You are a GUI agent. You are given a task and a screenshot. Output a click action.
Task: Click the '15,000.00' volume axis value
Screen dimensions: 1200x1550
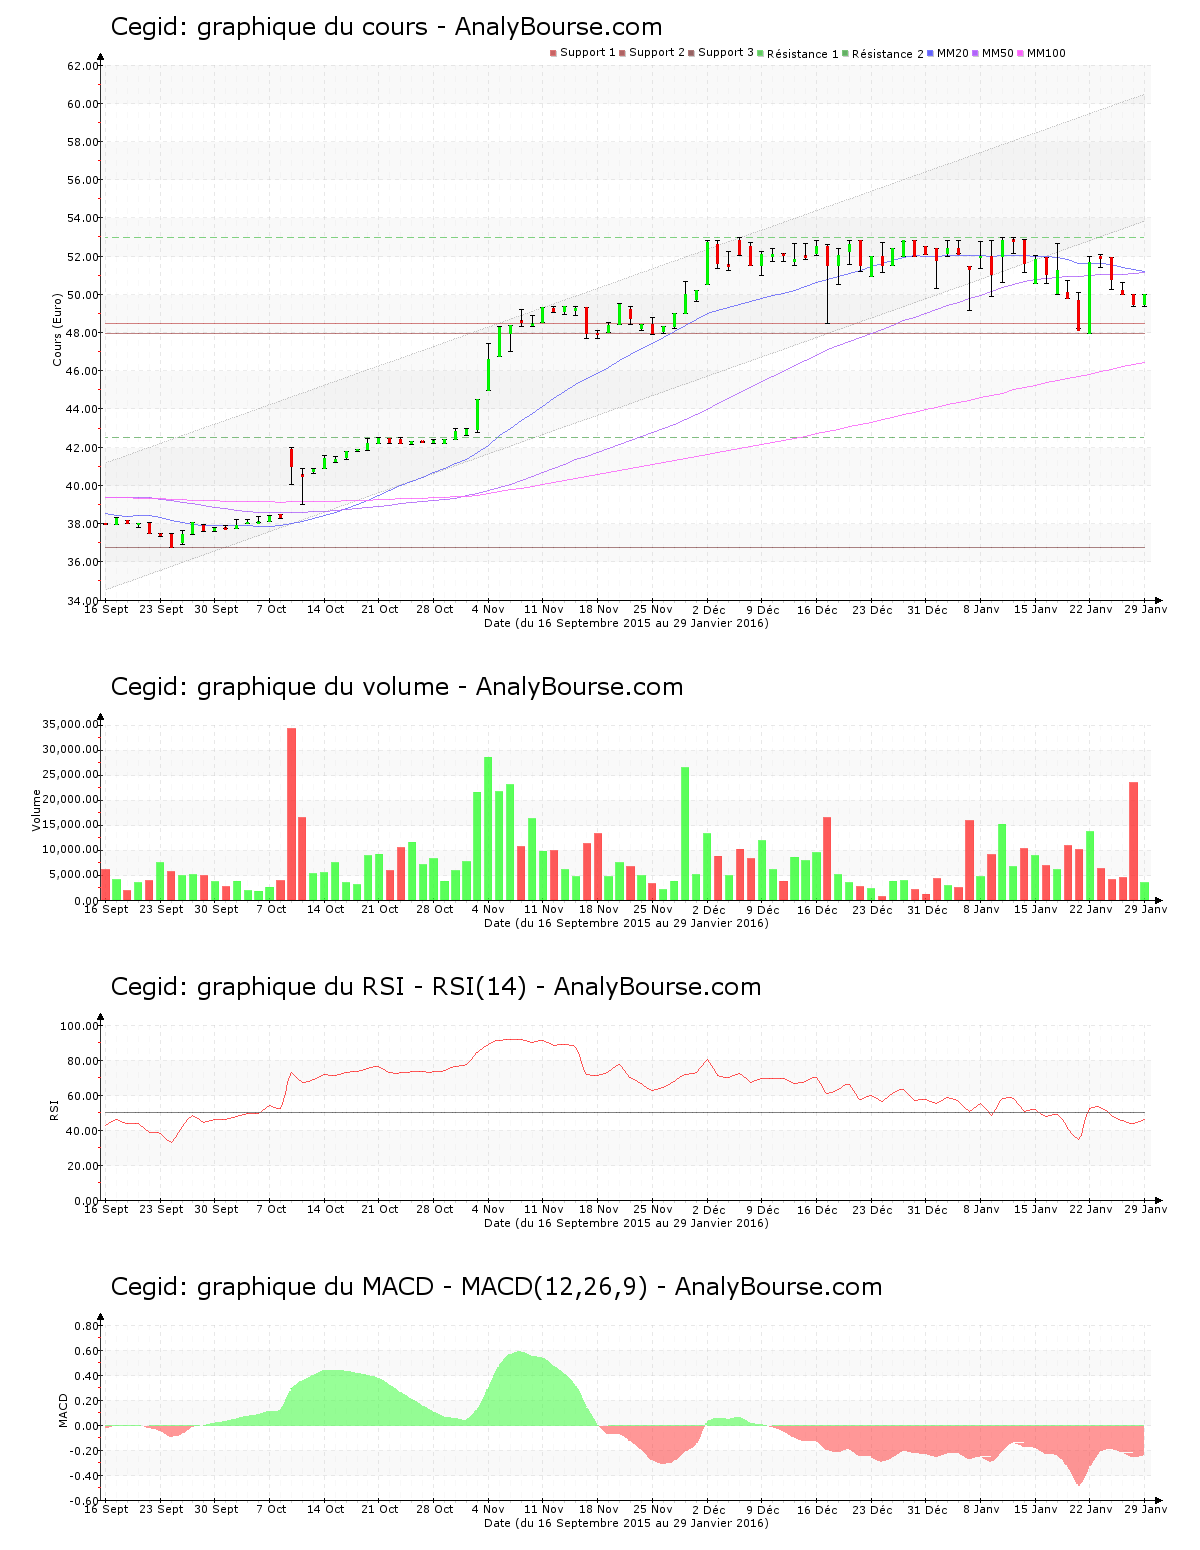70,824
